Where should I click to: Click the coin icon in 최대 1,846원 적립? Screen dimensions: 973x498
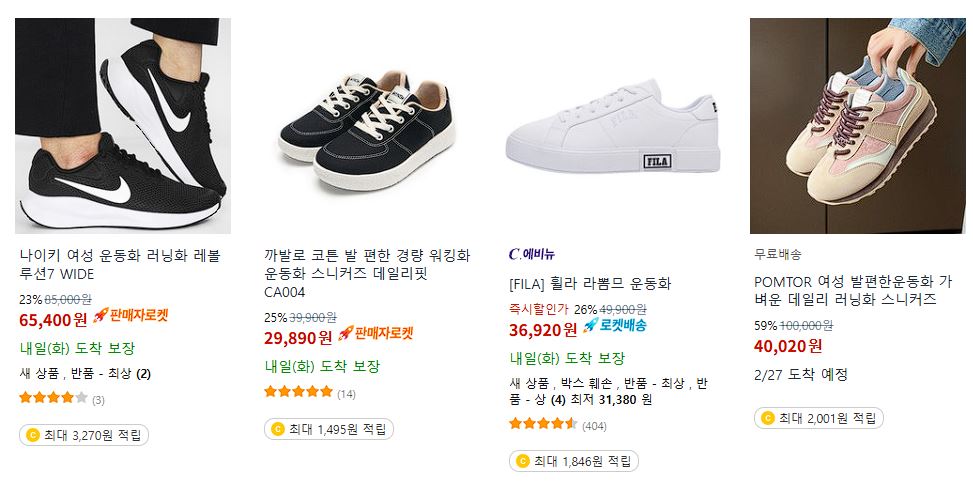point(522,461)
